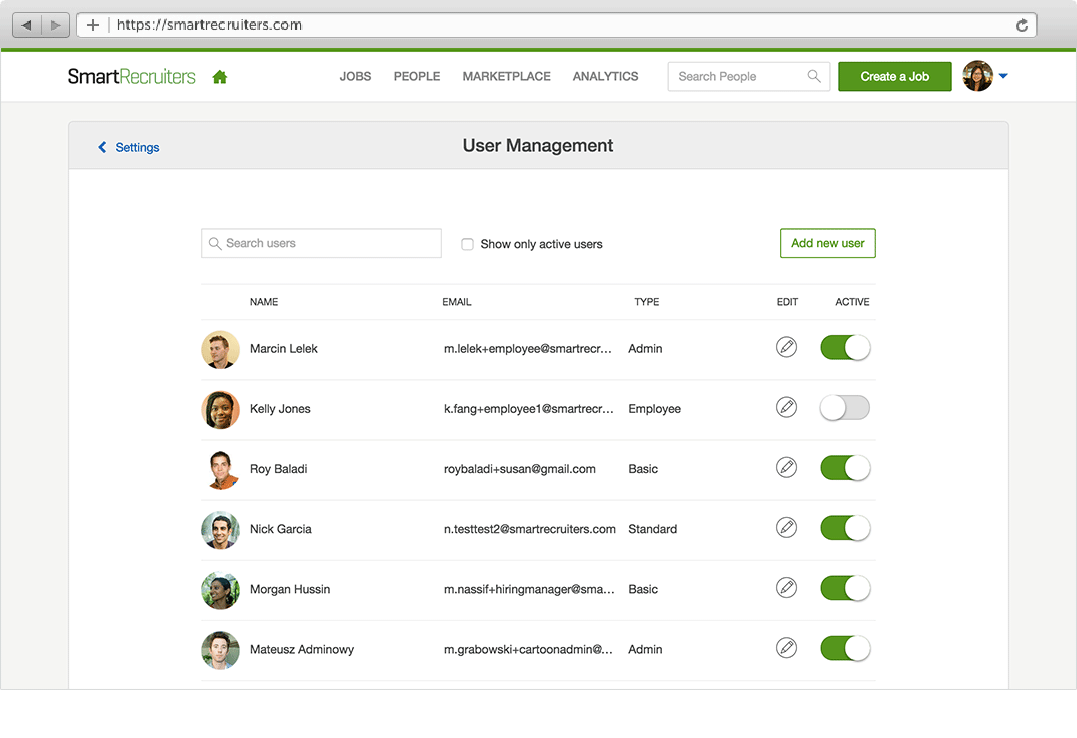
Task: Reload the page with the refresh icon
Action: pos(1022,25)
